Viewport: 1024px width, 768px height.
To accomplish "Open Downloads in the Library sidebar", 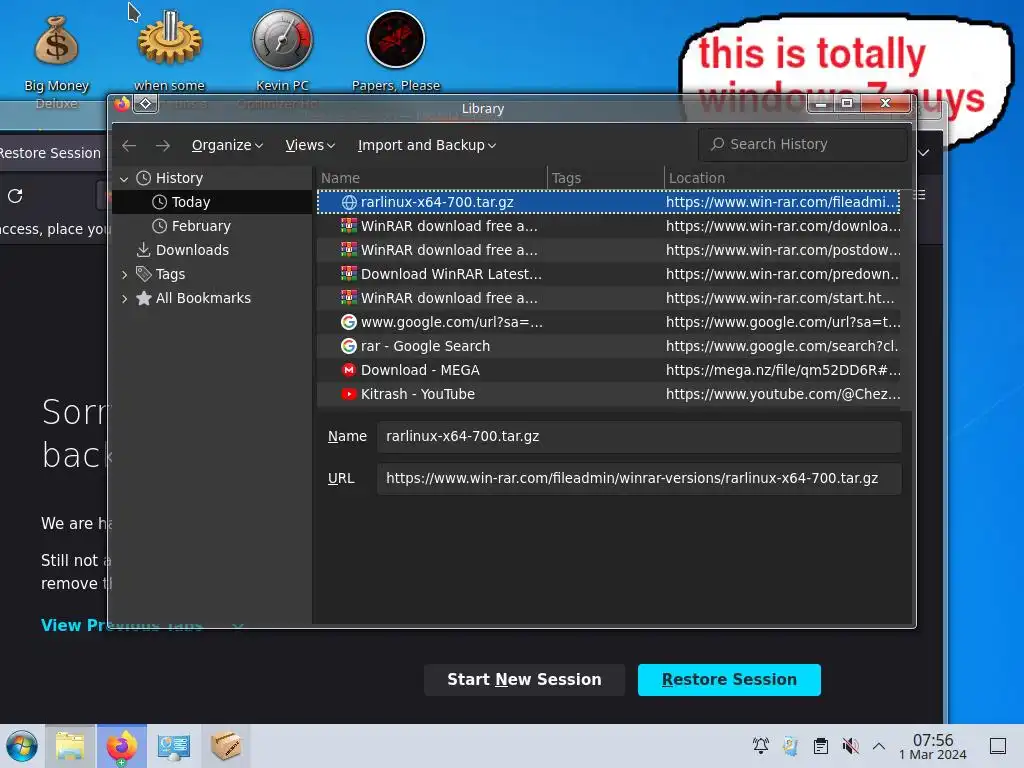I will click(212, 250).
